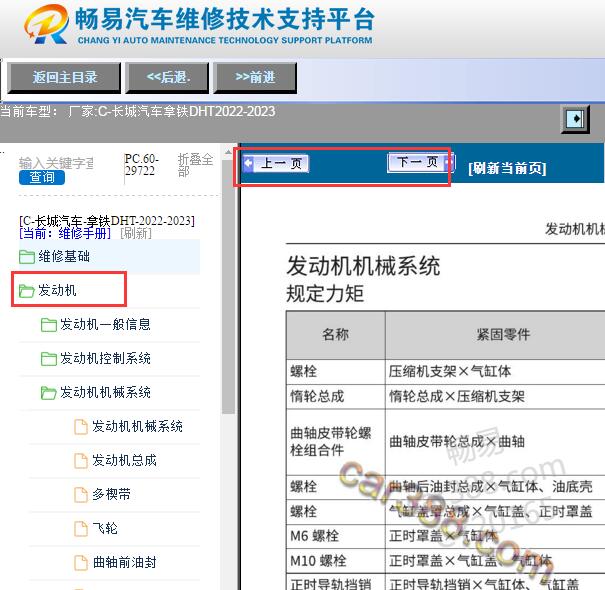Image resolution: width=605 pixels, height=590 pixels.
Task: Click the 当前：维修手册 link
Action: coord(65,233)
